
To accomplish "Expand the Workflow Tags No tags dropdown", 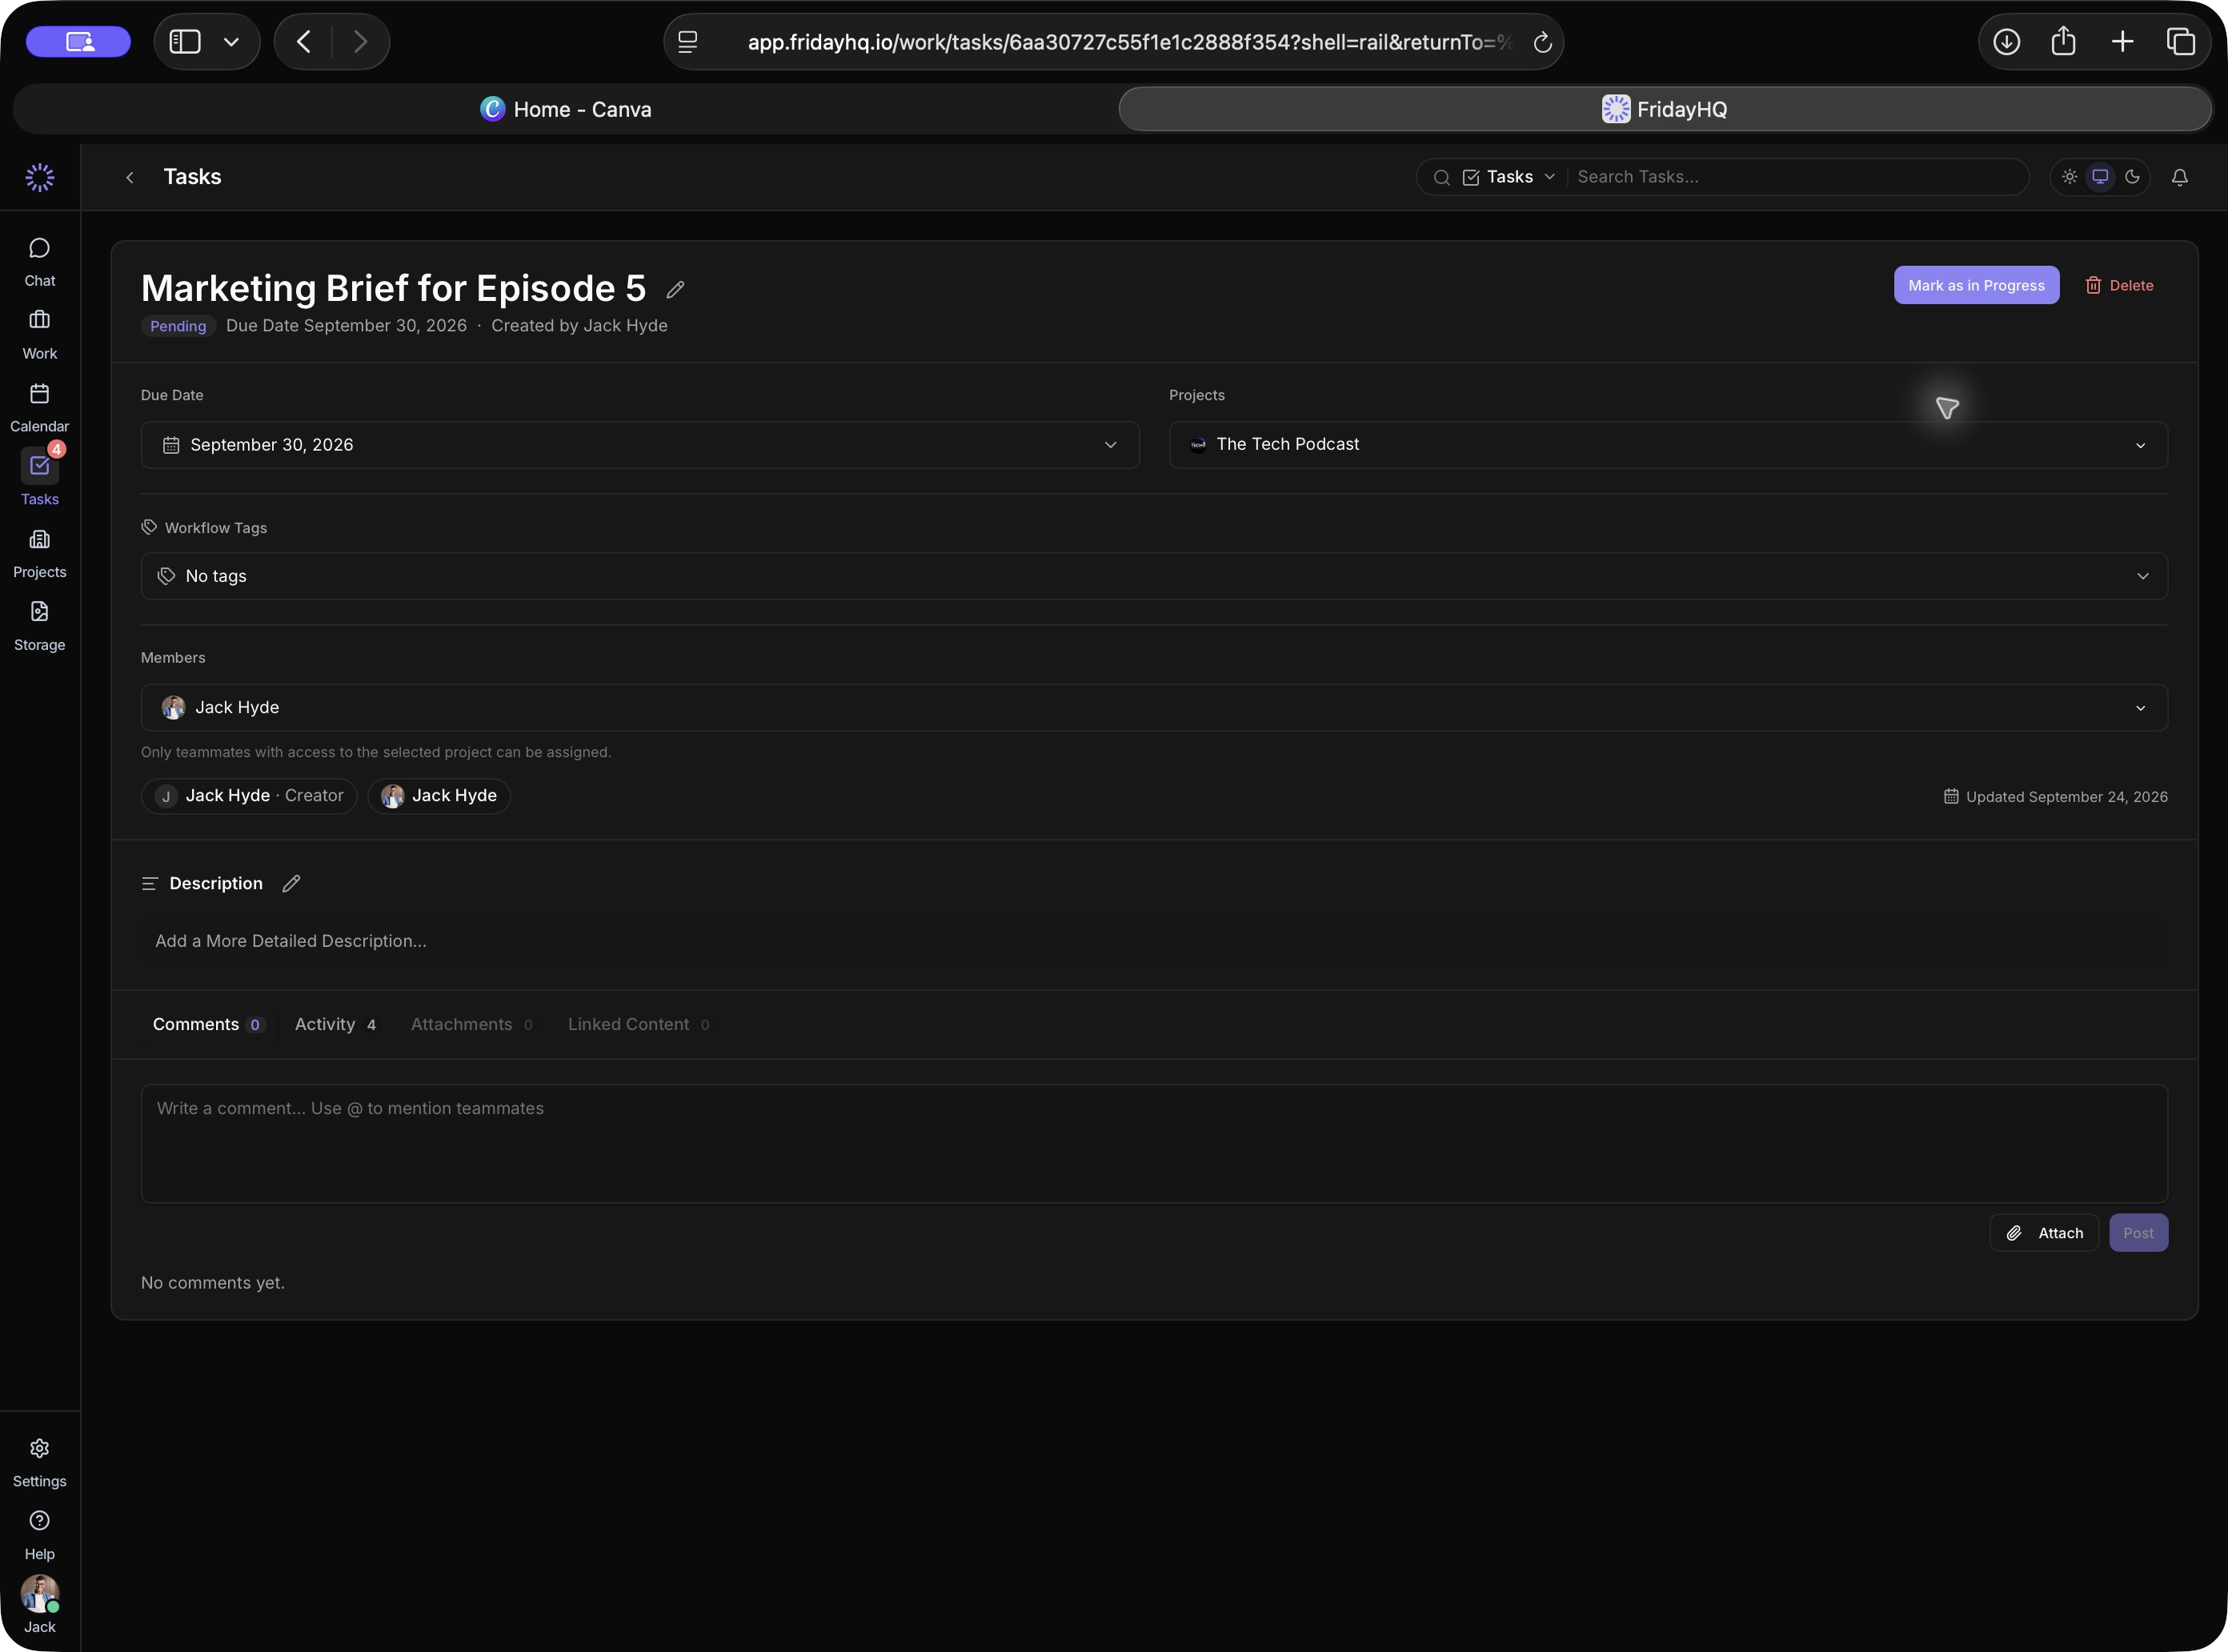I will (1154, 577).
